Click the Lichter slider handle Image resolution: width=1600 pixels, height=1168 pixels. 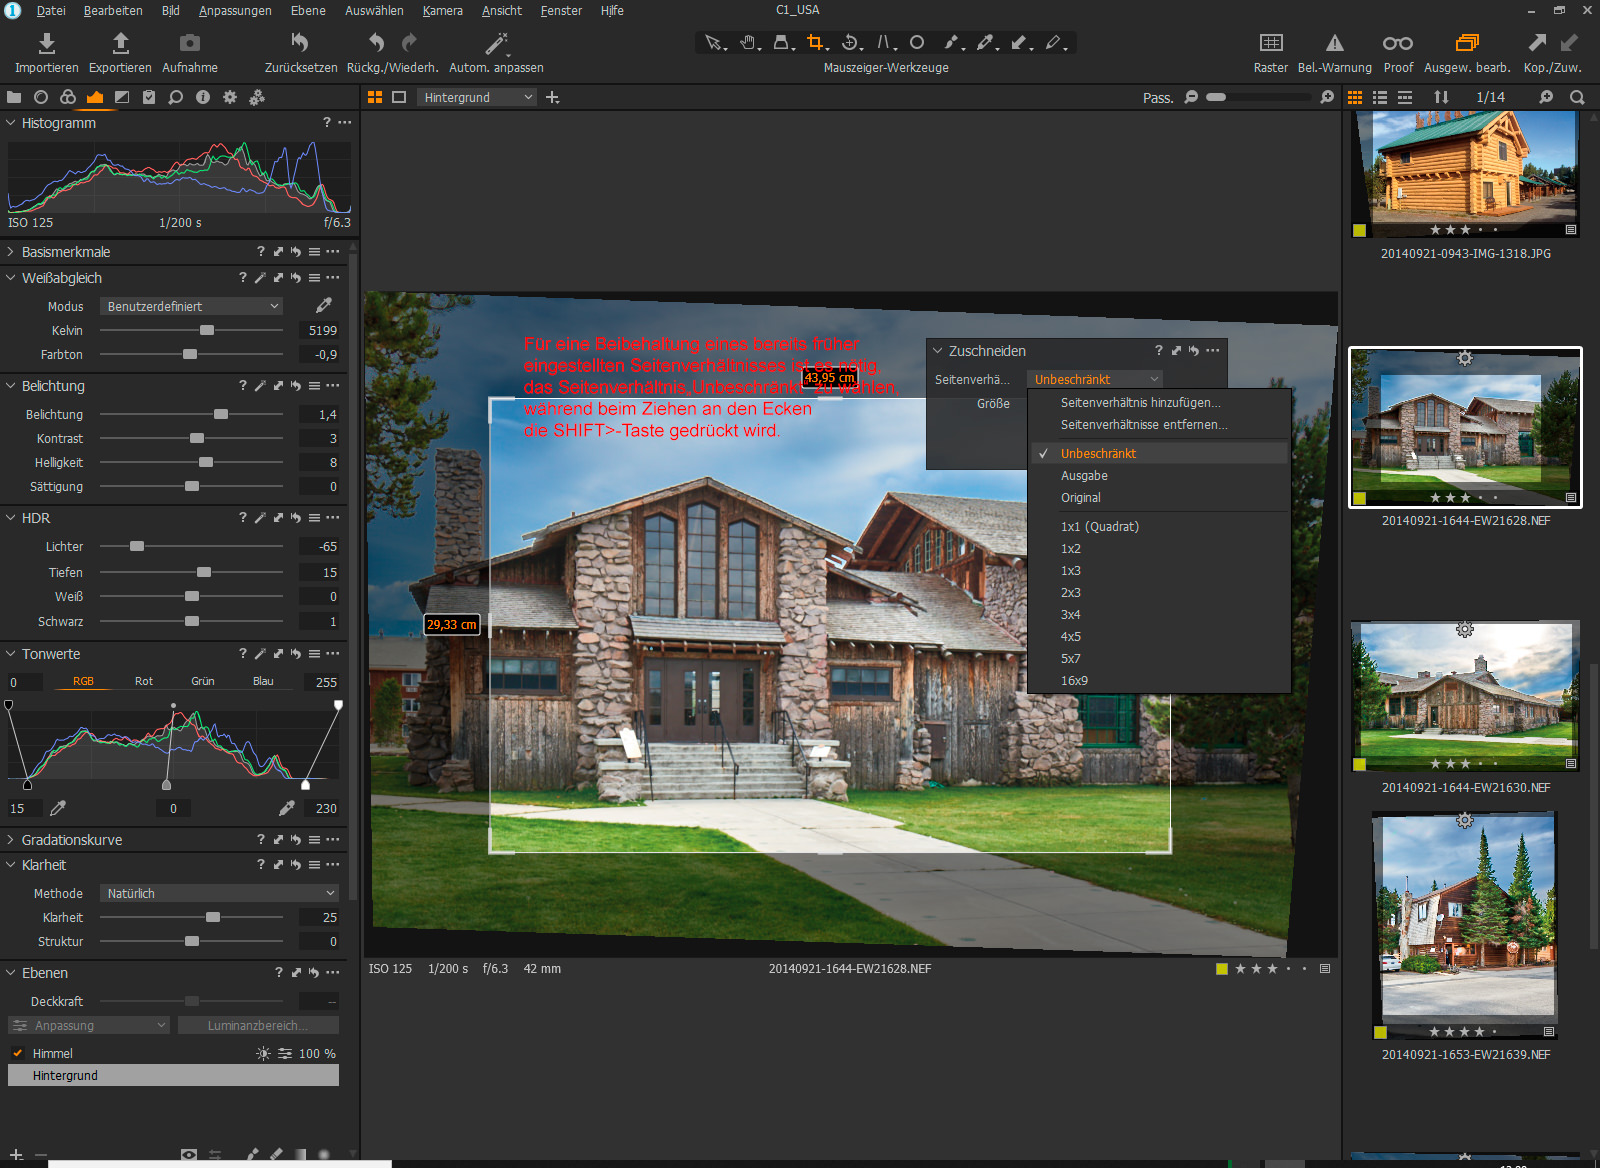(137, 546)
